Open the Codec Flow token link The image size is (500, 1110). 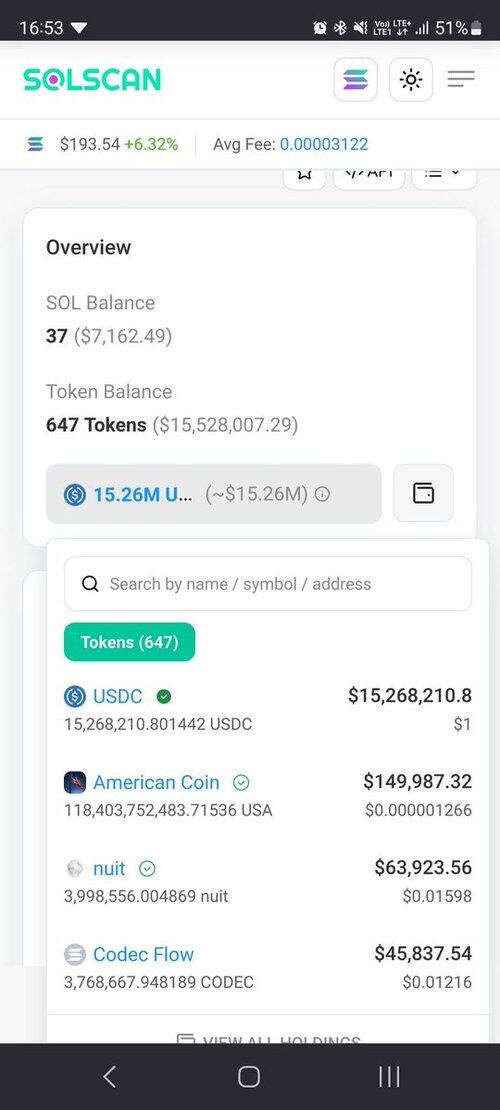point(144,954)
